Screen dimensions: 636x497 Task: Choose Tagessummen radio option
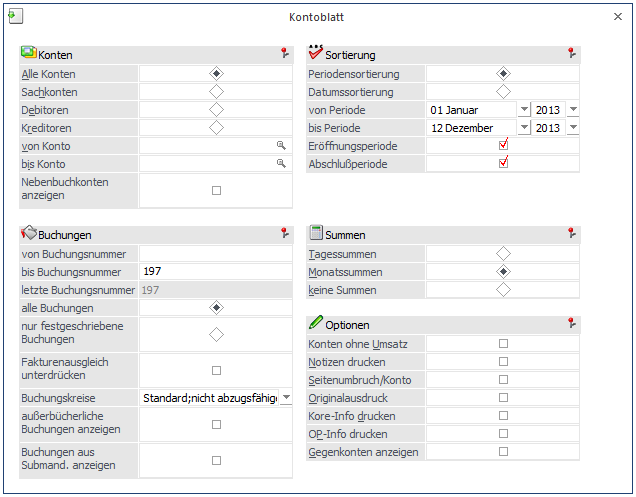(503, 254)
